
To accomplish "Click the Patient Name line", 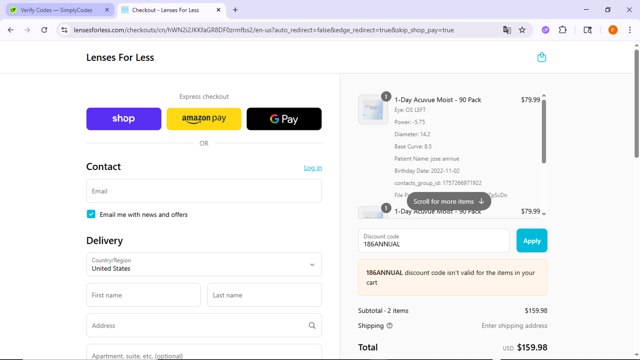I will coord(427,159).
